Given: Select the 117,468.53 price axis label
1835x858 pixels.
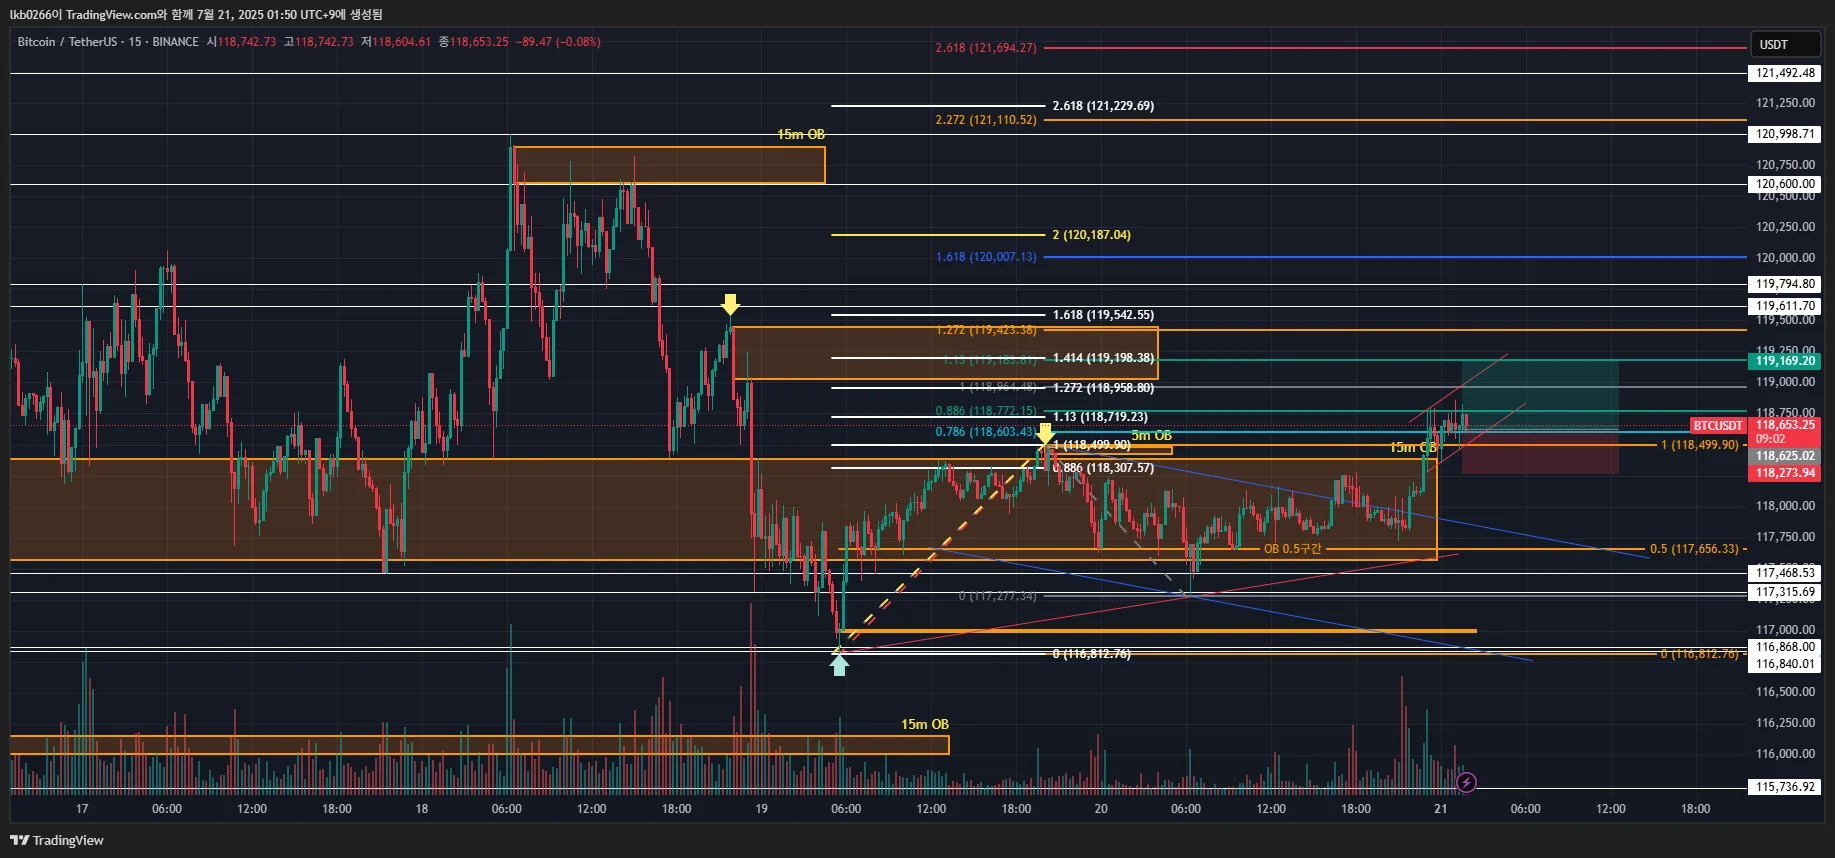Looking at the screenshot, I should click(1785, 573).
